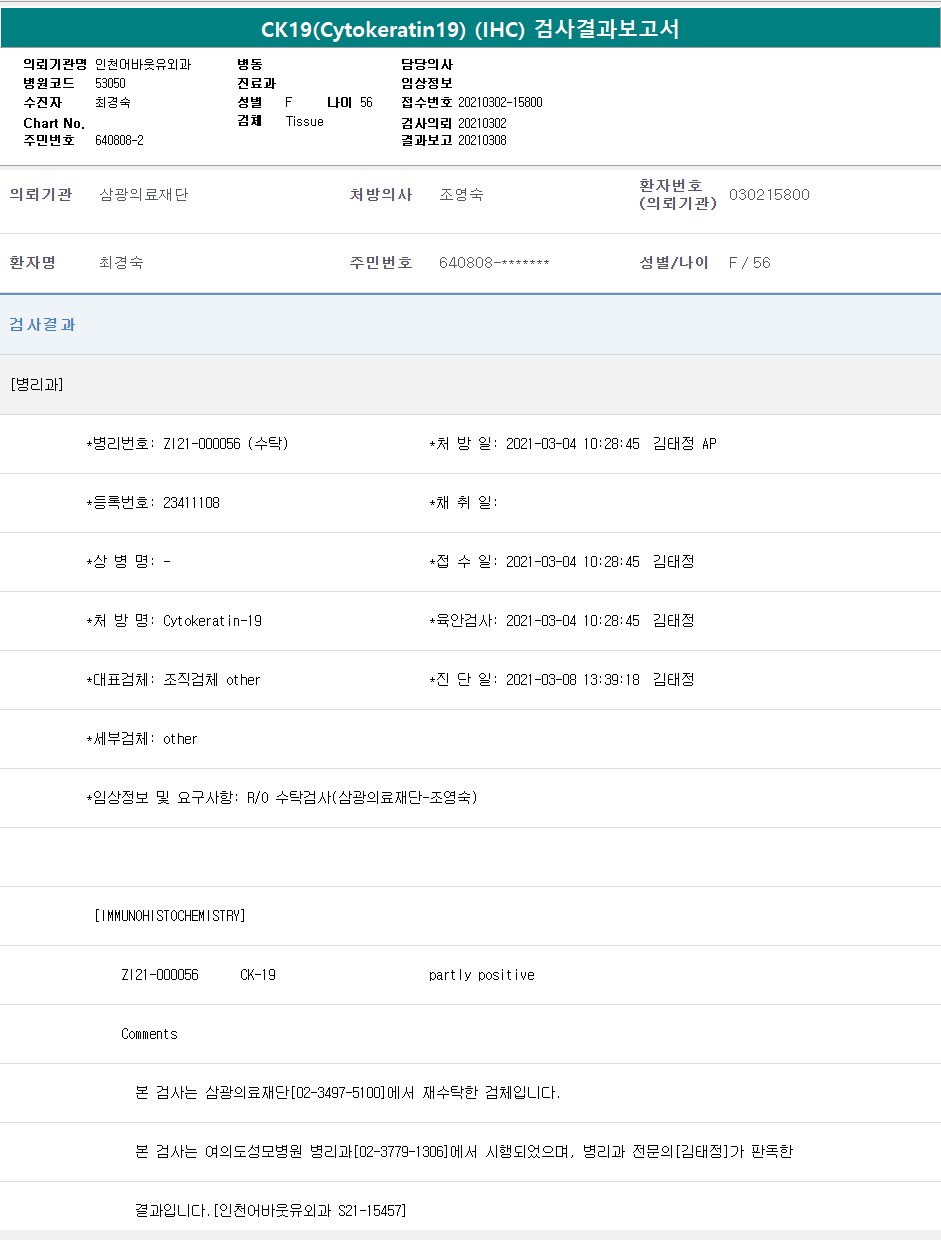Click the Comments label
The image size is (941, 1240).
point(149,1034)
